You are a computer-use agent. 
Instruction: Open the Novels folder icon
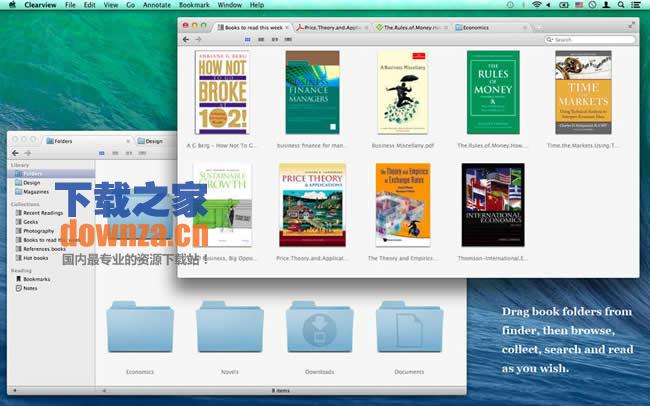pyautogui.click(x=230, y=327)
